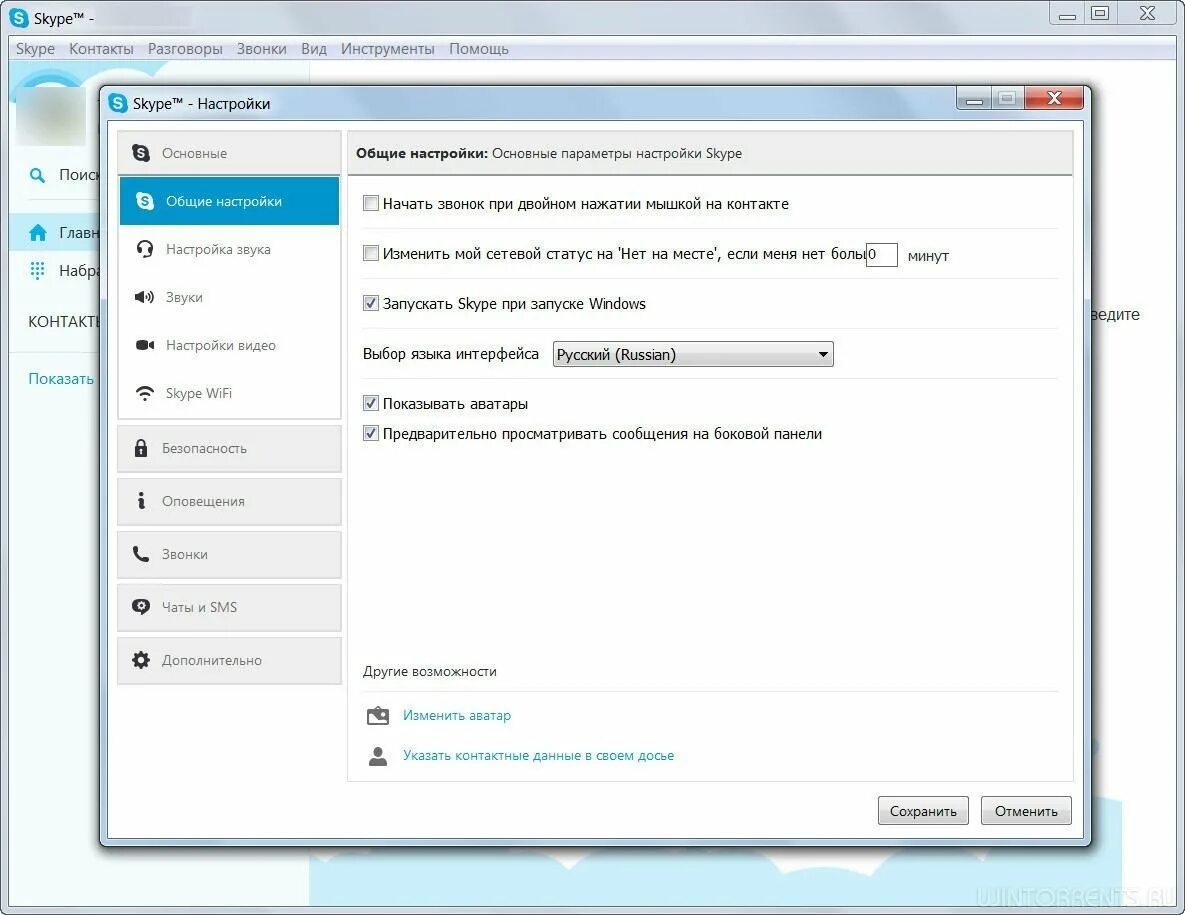Go to Настройки видео
The image size is (1185, 915).
pos(229,345)
